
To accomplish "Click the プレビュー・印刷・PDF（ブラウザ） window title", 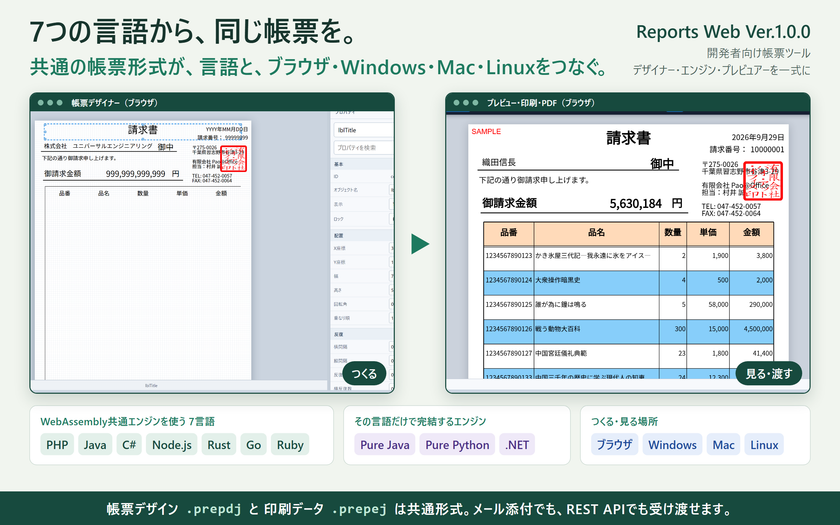I will click(x=541, y=103).
